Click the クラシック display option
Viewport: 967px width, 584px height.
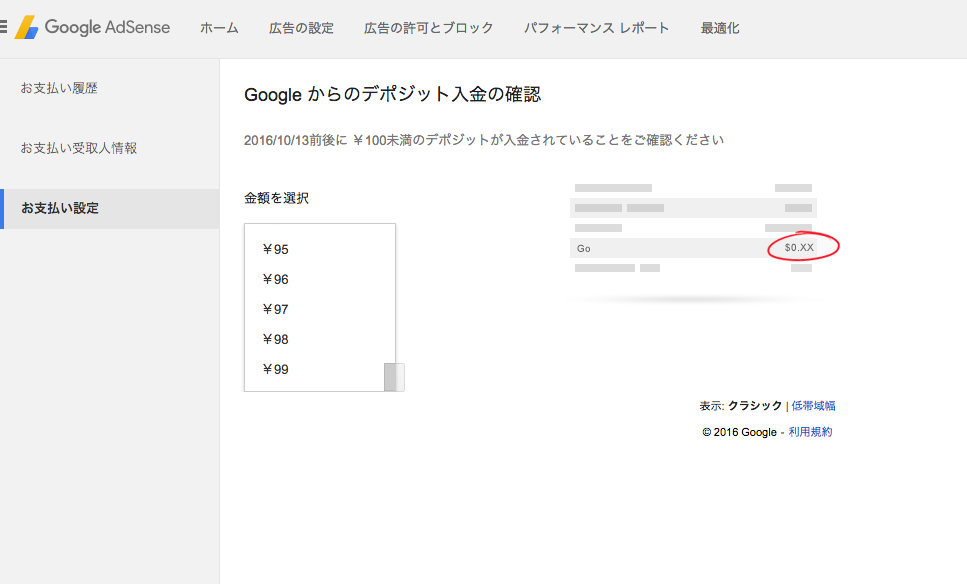tap(755, 406)
